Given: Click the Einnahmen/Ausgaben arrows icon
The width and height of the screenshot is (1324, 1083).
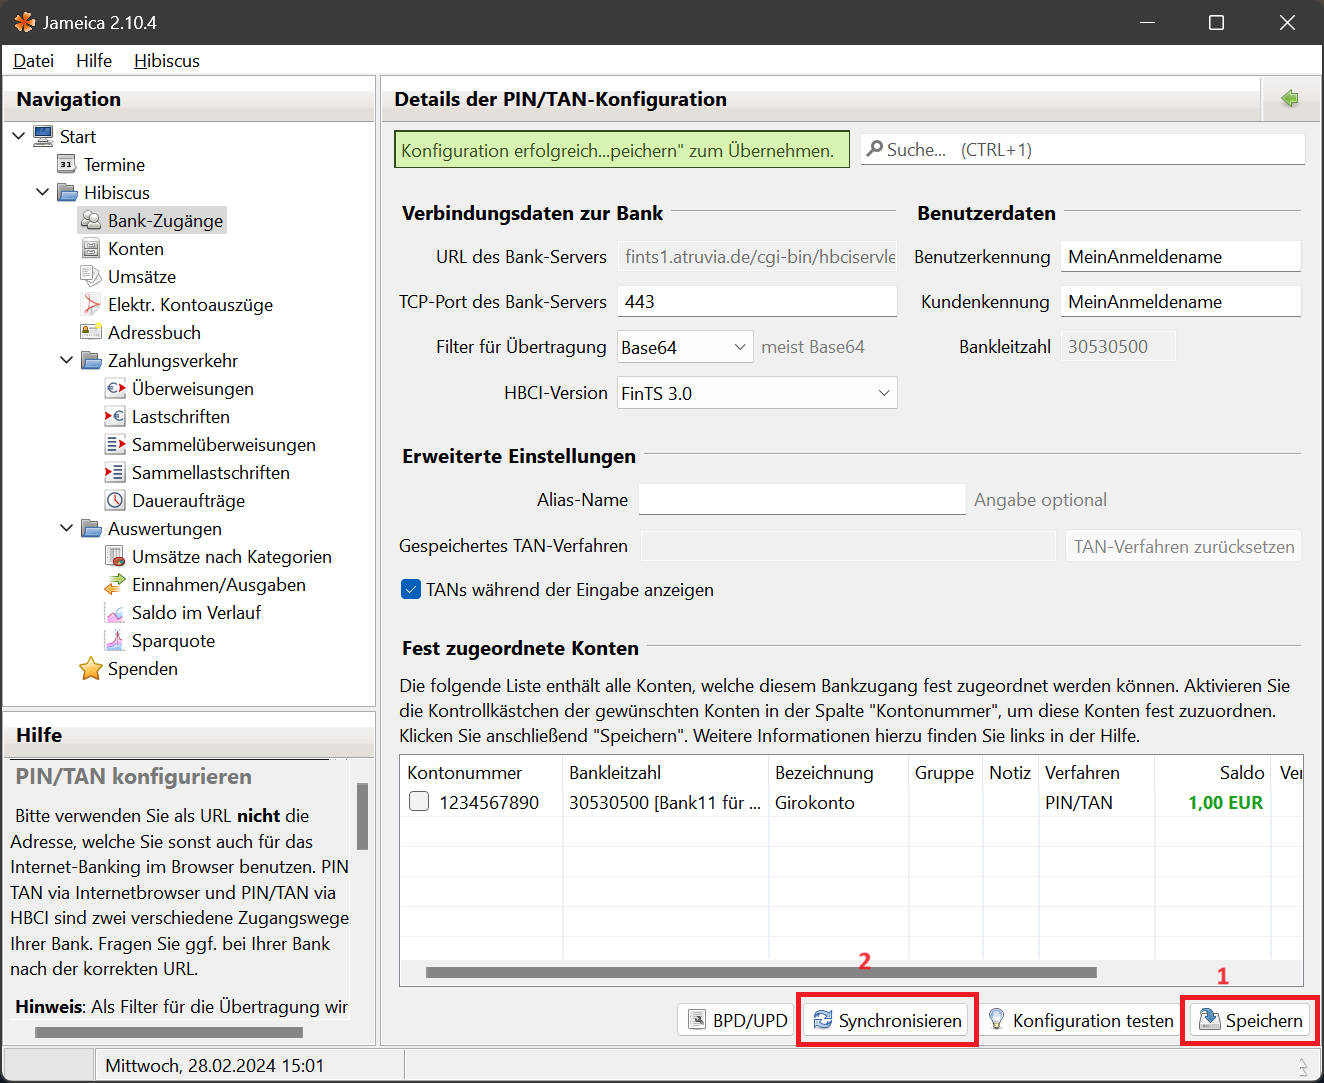Looking at the screenshot, I should [115, 584].
